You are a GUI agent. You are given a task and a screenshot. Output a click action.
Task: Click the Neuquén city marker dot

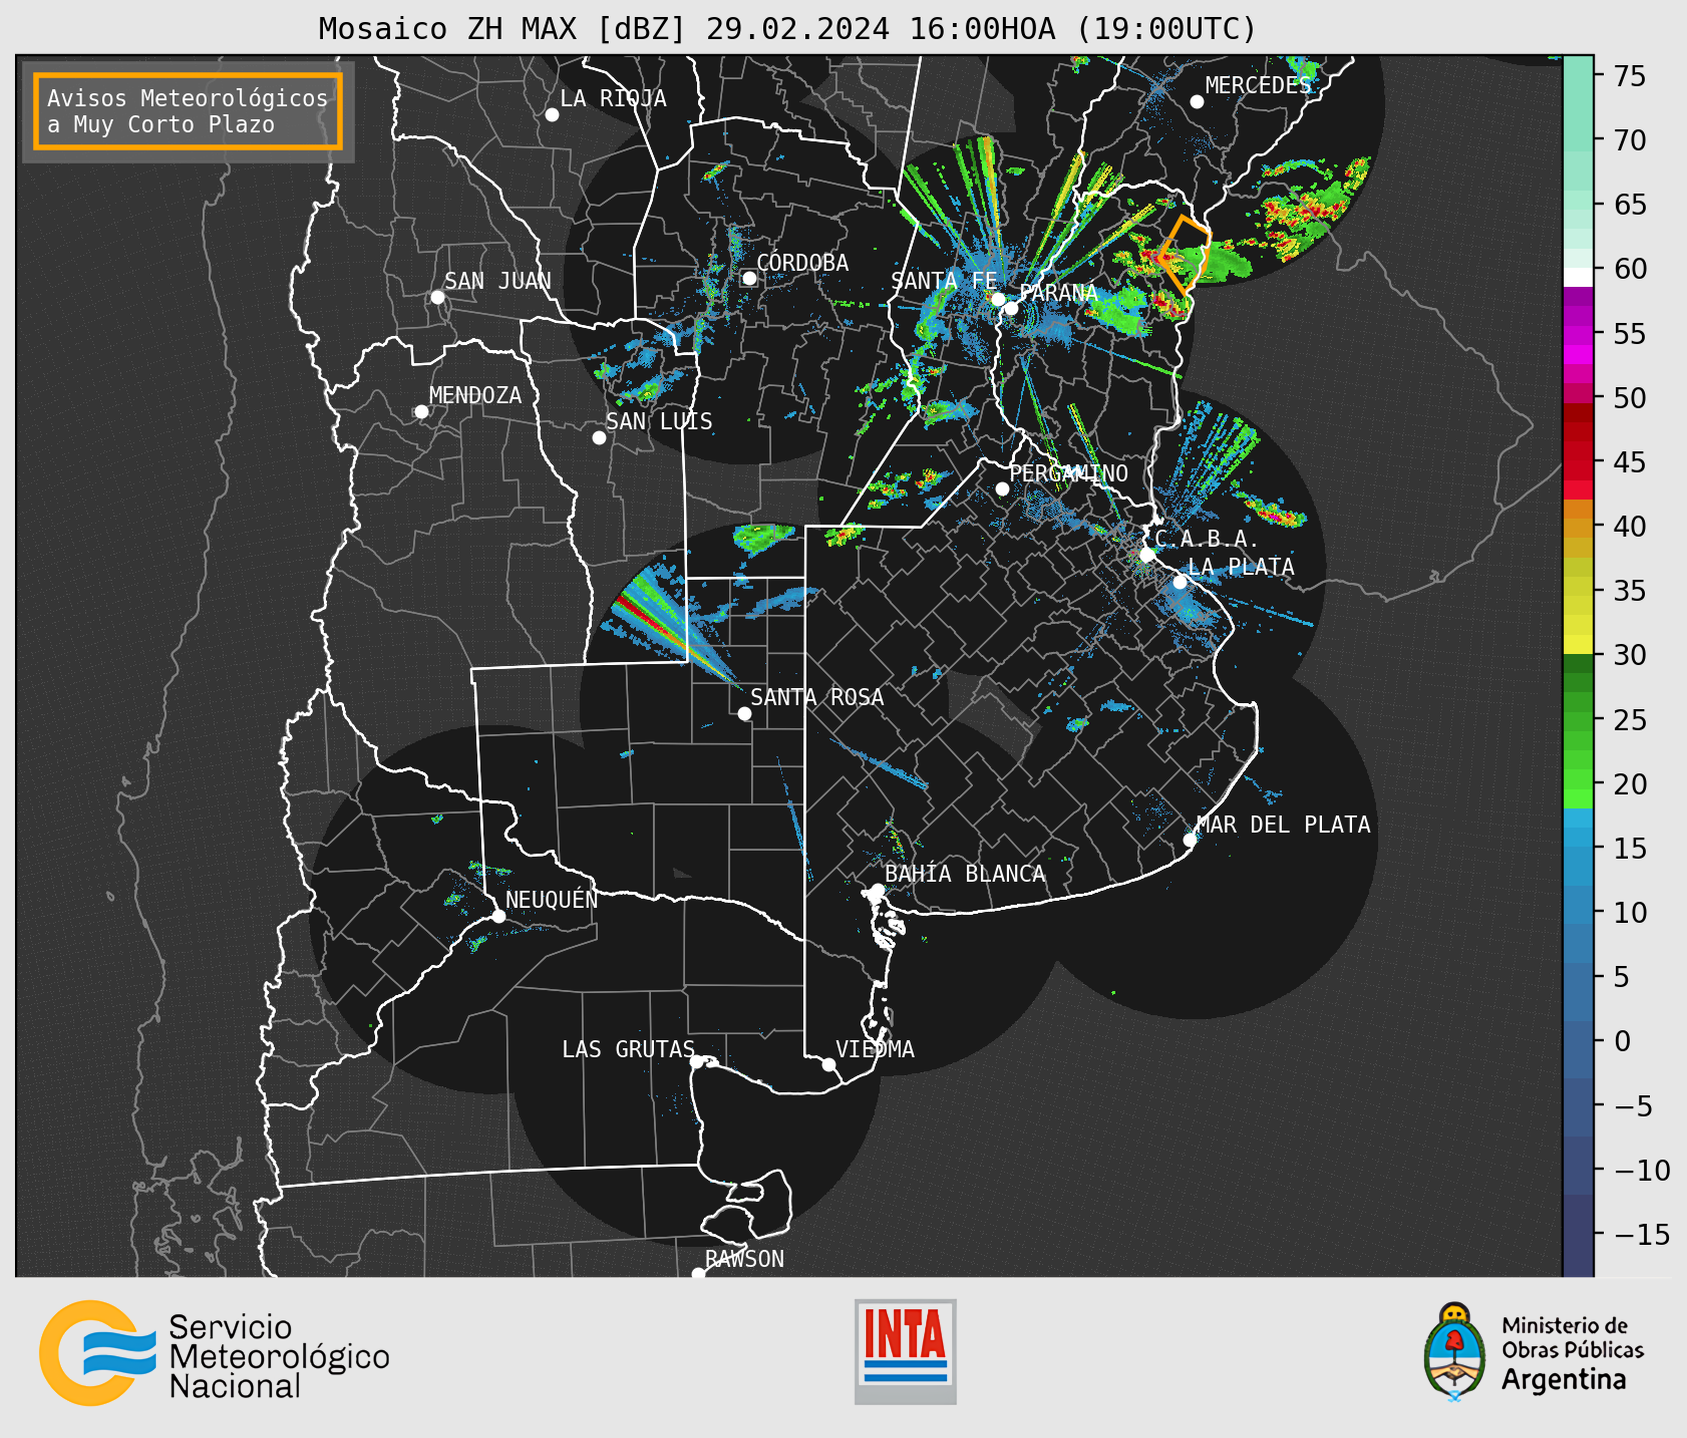(498, 916)
